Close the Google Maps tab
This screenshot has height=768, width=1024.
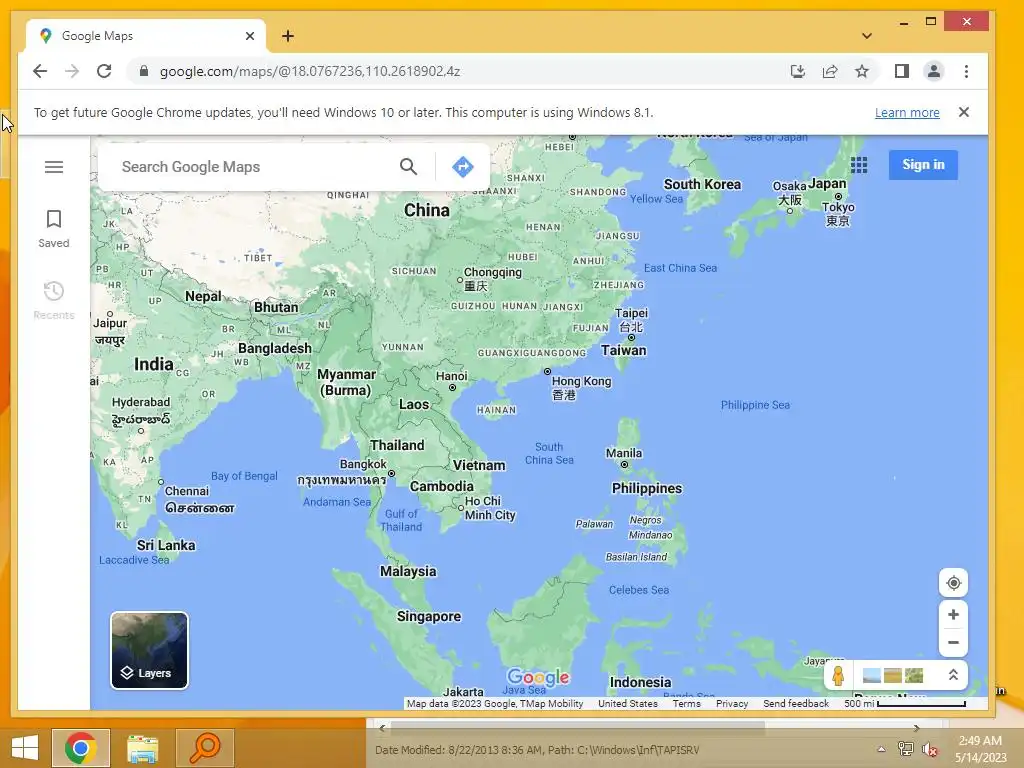(x=249, y=36)
